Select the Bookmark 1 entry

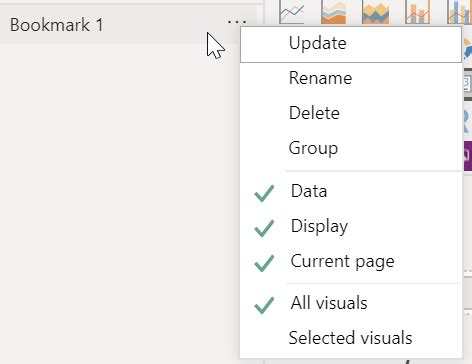128,25
